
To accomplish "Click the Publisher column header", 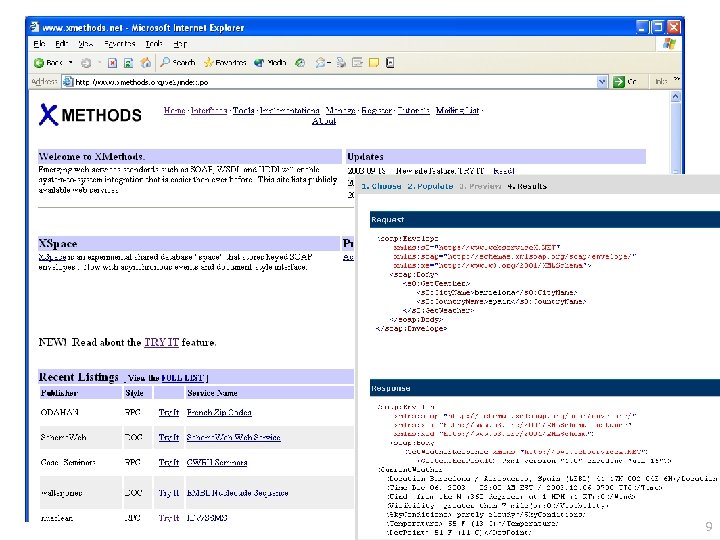I will pos(81,393).
